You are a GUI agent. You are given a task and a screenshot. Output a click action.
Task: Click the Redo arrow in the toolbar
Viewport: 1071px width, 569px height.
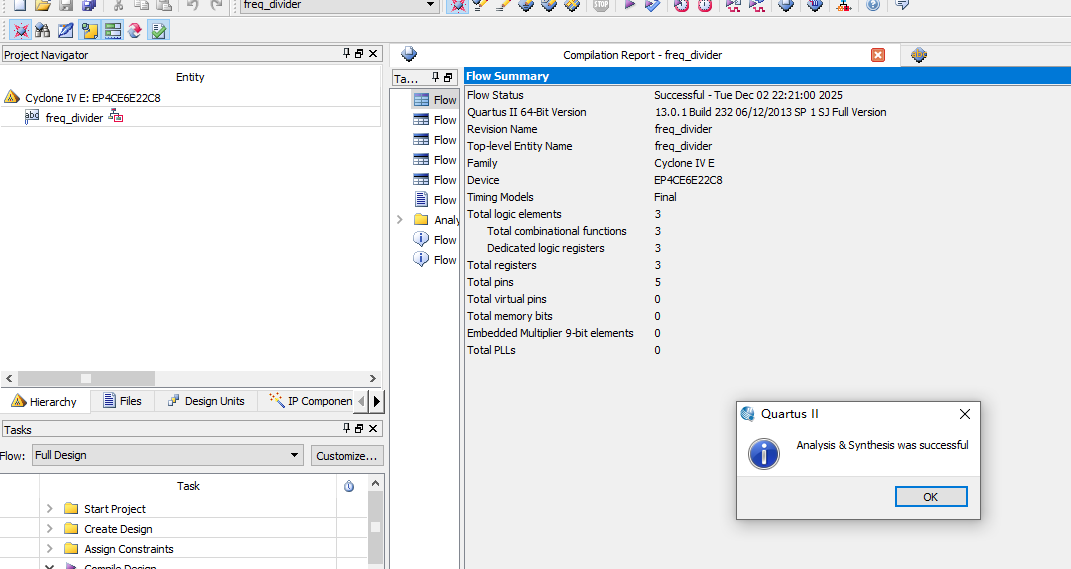click(216, 5)
